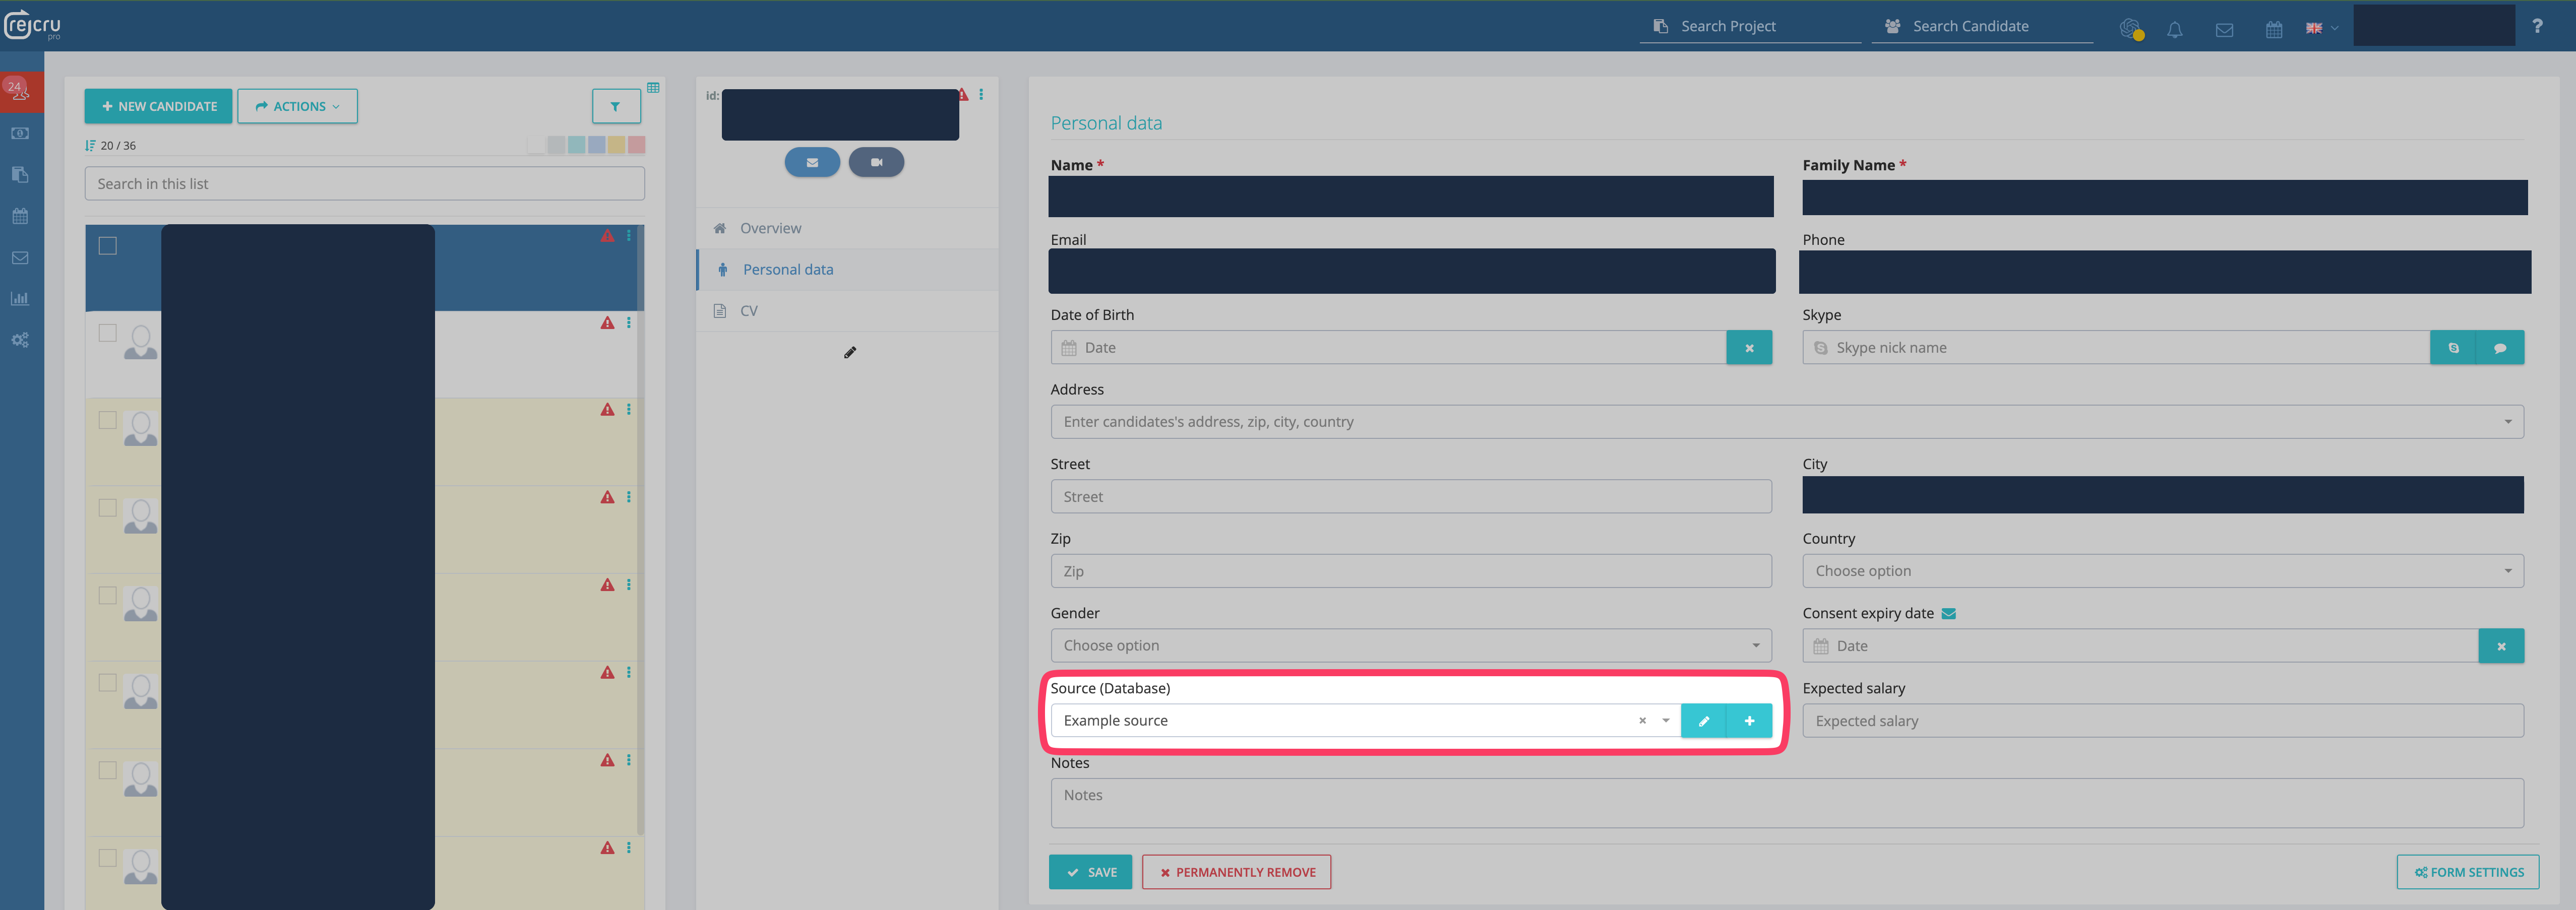Open the Overview tab
This screenshot has width=2576, height=910.
tap(770, 228)
